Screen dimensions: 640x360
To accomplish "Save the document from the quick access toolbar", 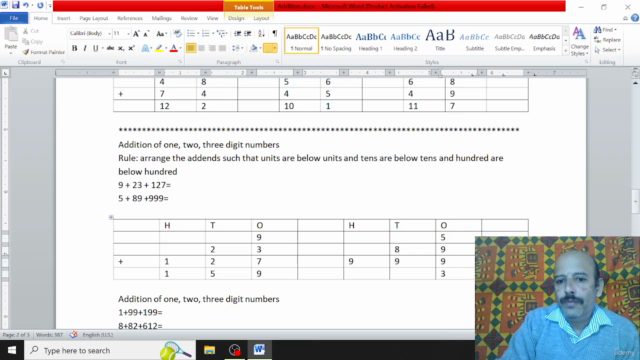I will coord(16,5).
